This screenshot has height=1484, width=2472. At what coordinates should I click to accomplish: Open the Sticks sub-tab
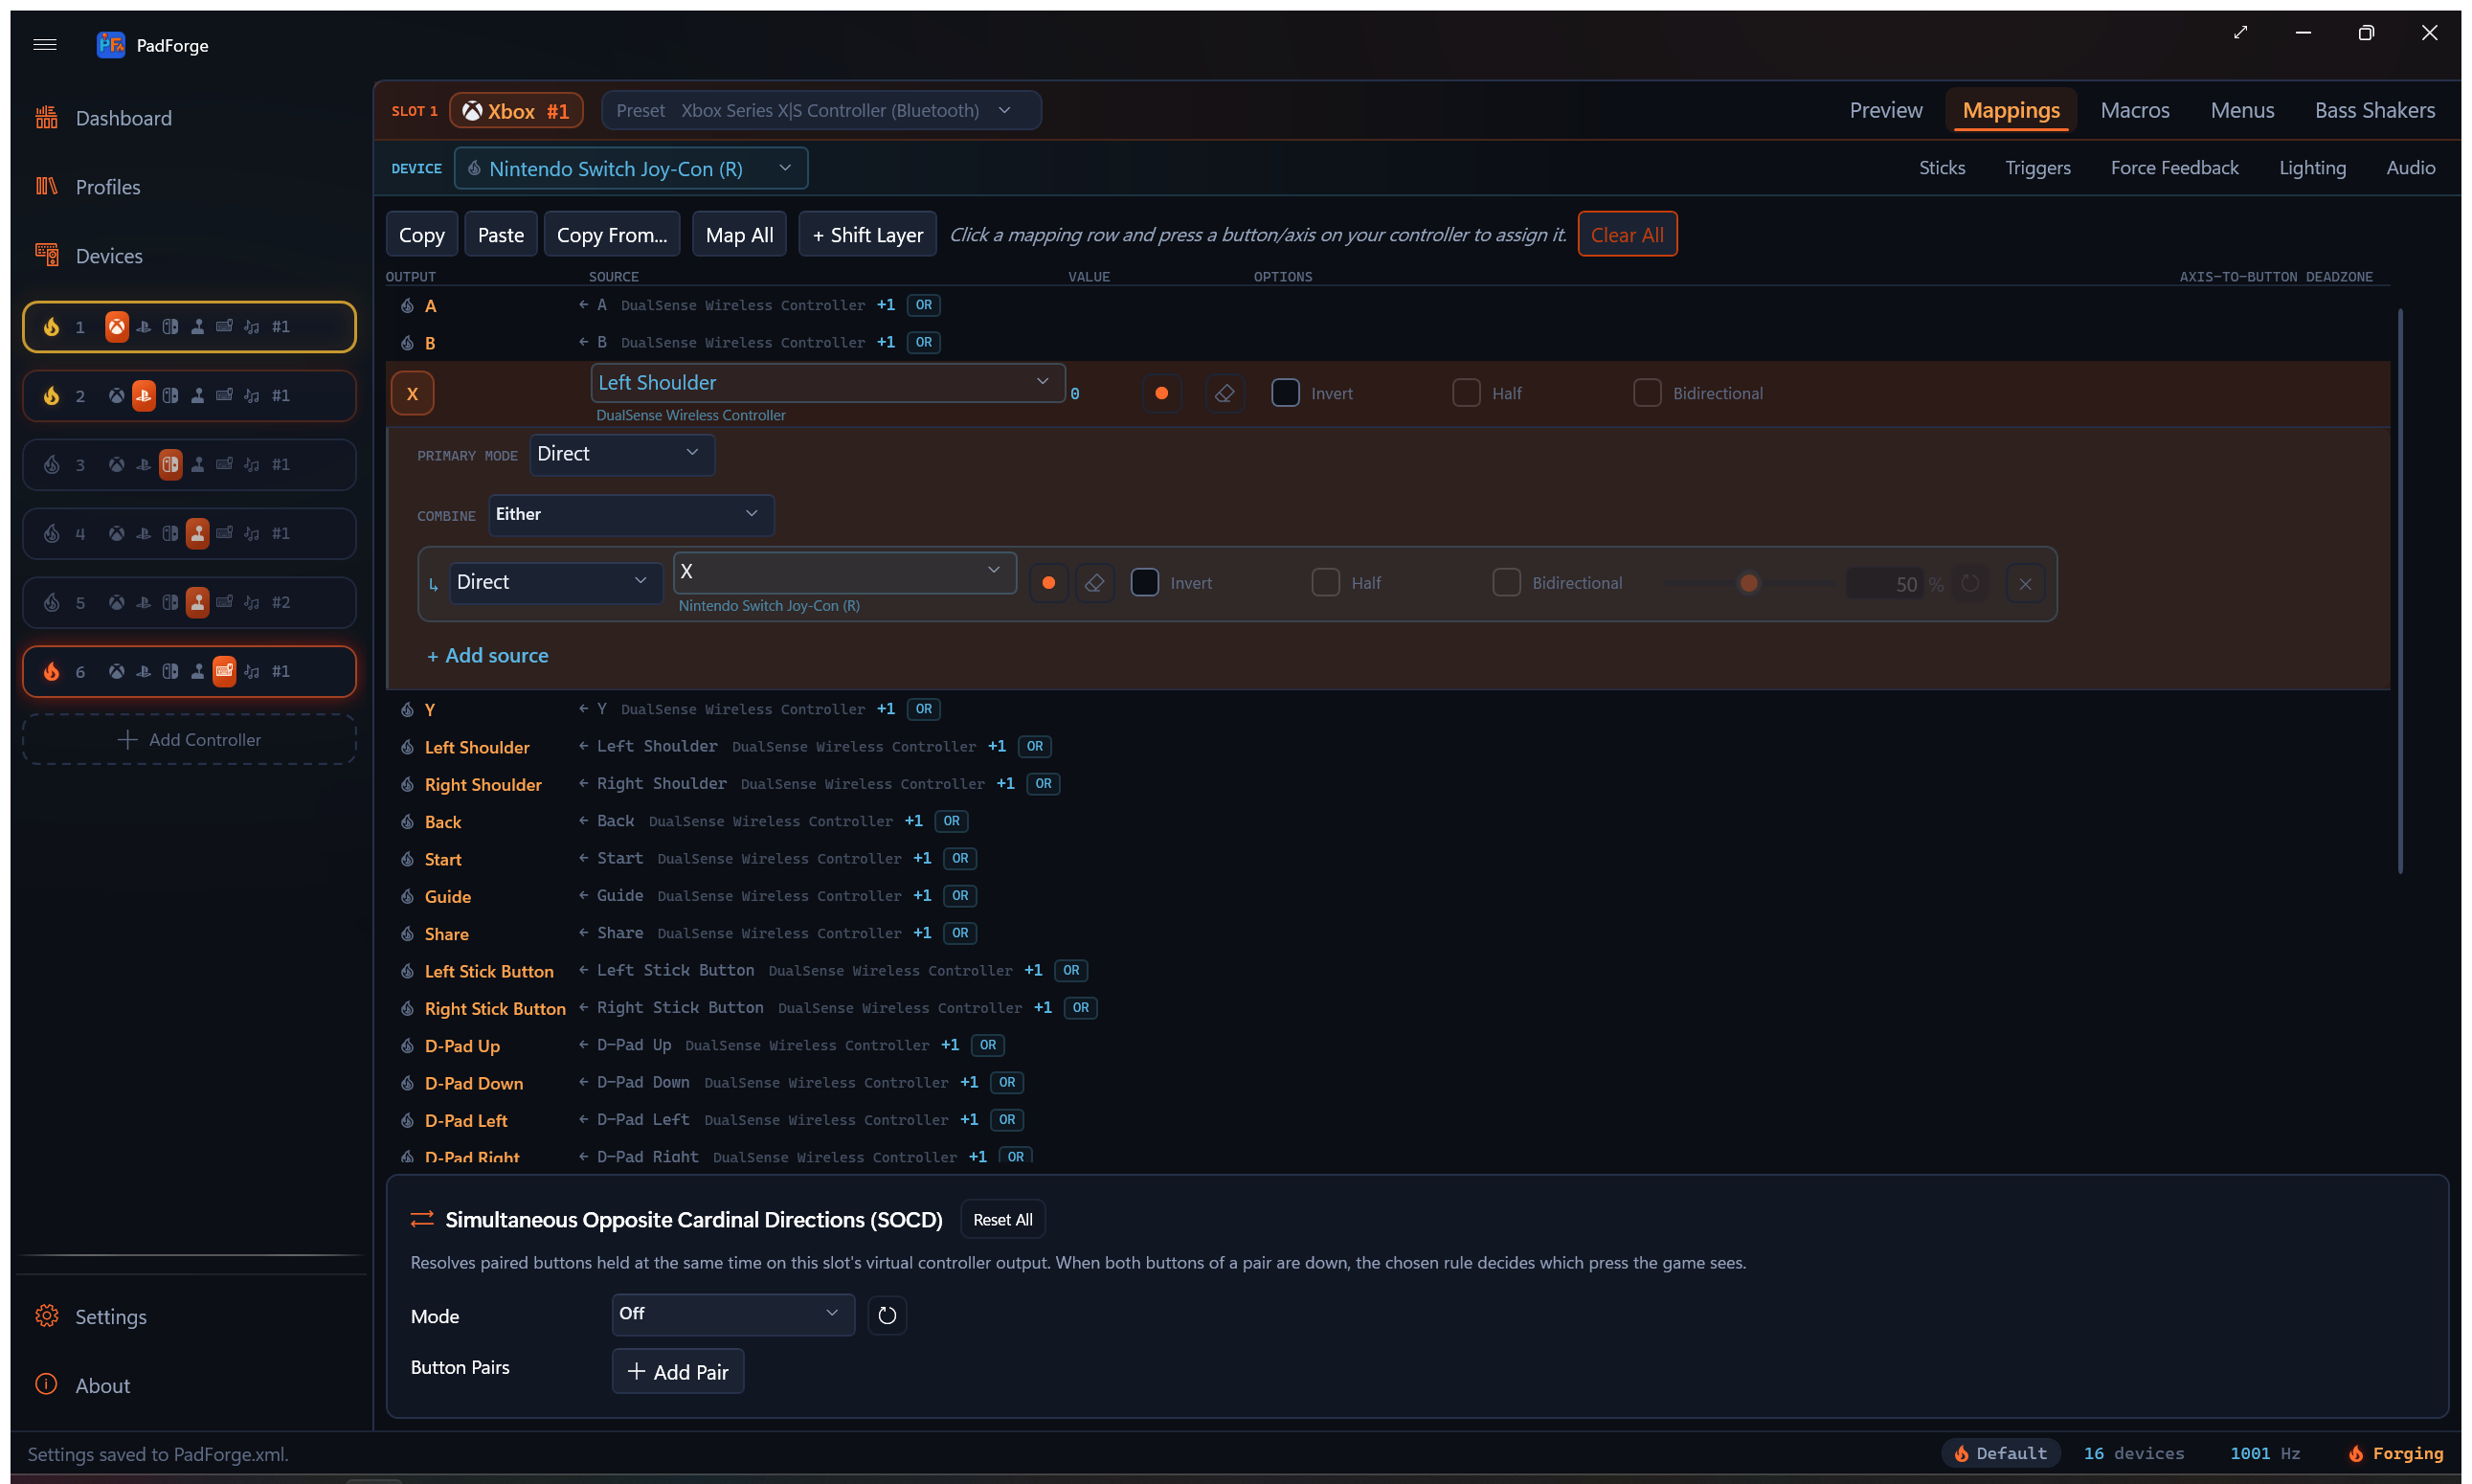pos(1942,169)
